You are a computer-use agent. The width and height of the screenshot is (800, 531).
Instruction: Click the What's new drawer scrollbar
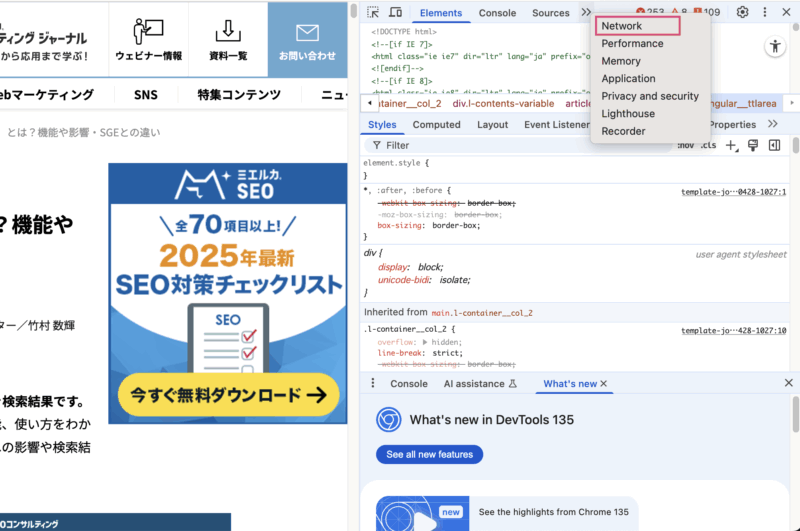coord(795,414)
